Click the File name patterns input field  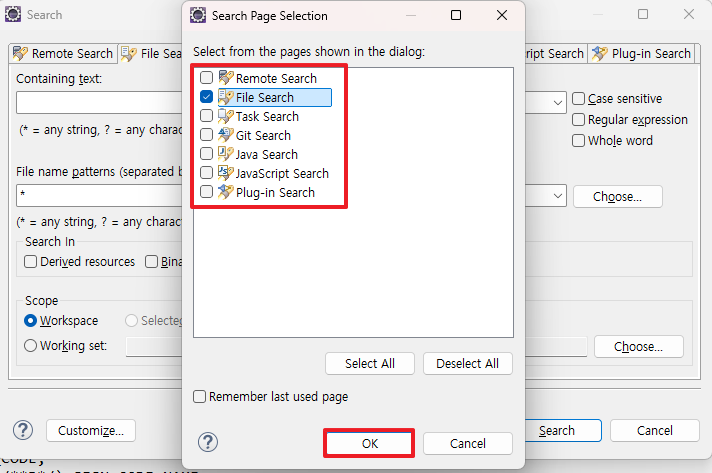point(99,196)
